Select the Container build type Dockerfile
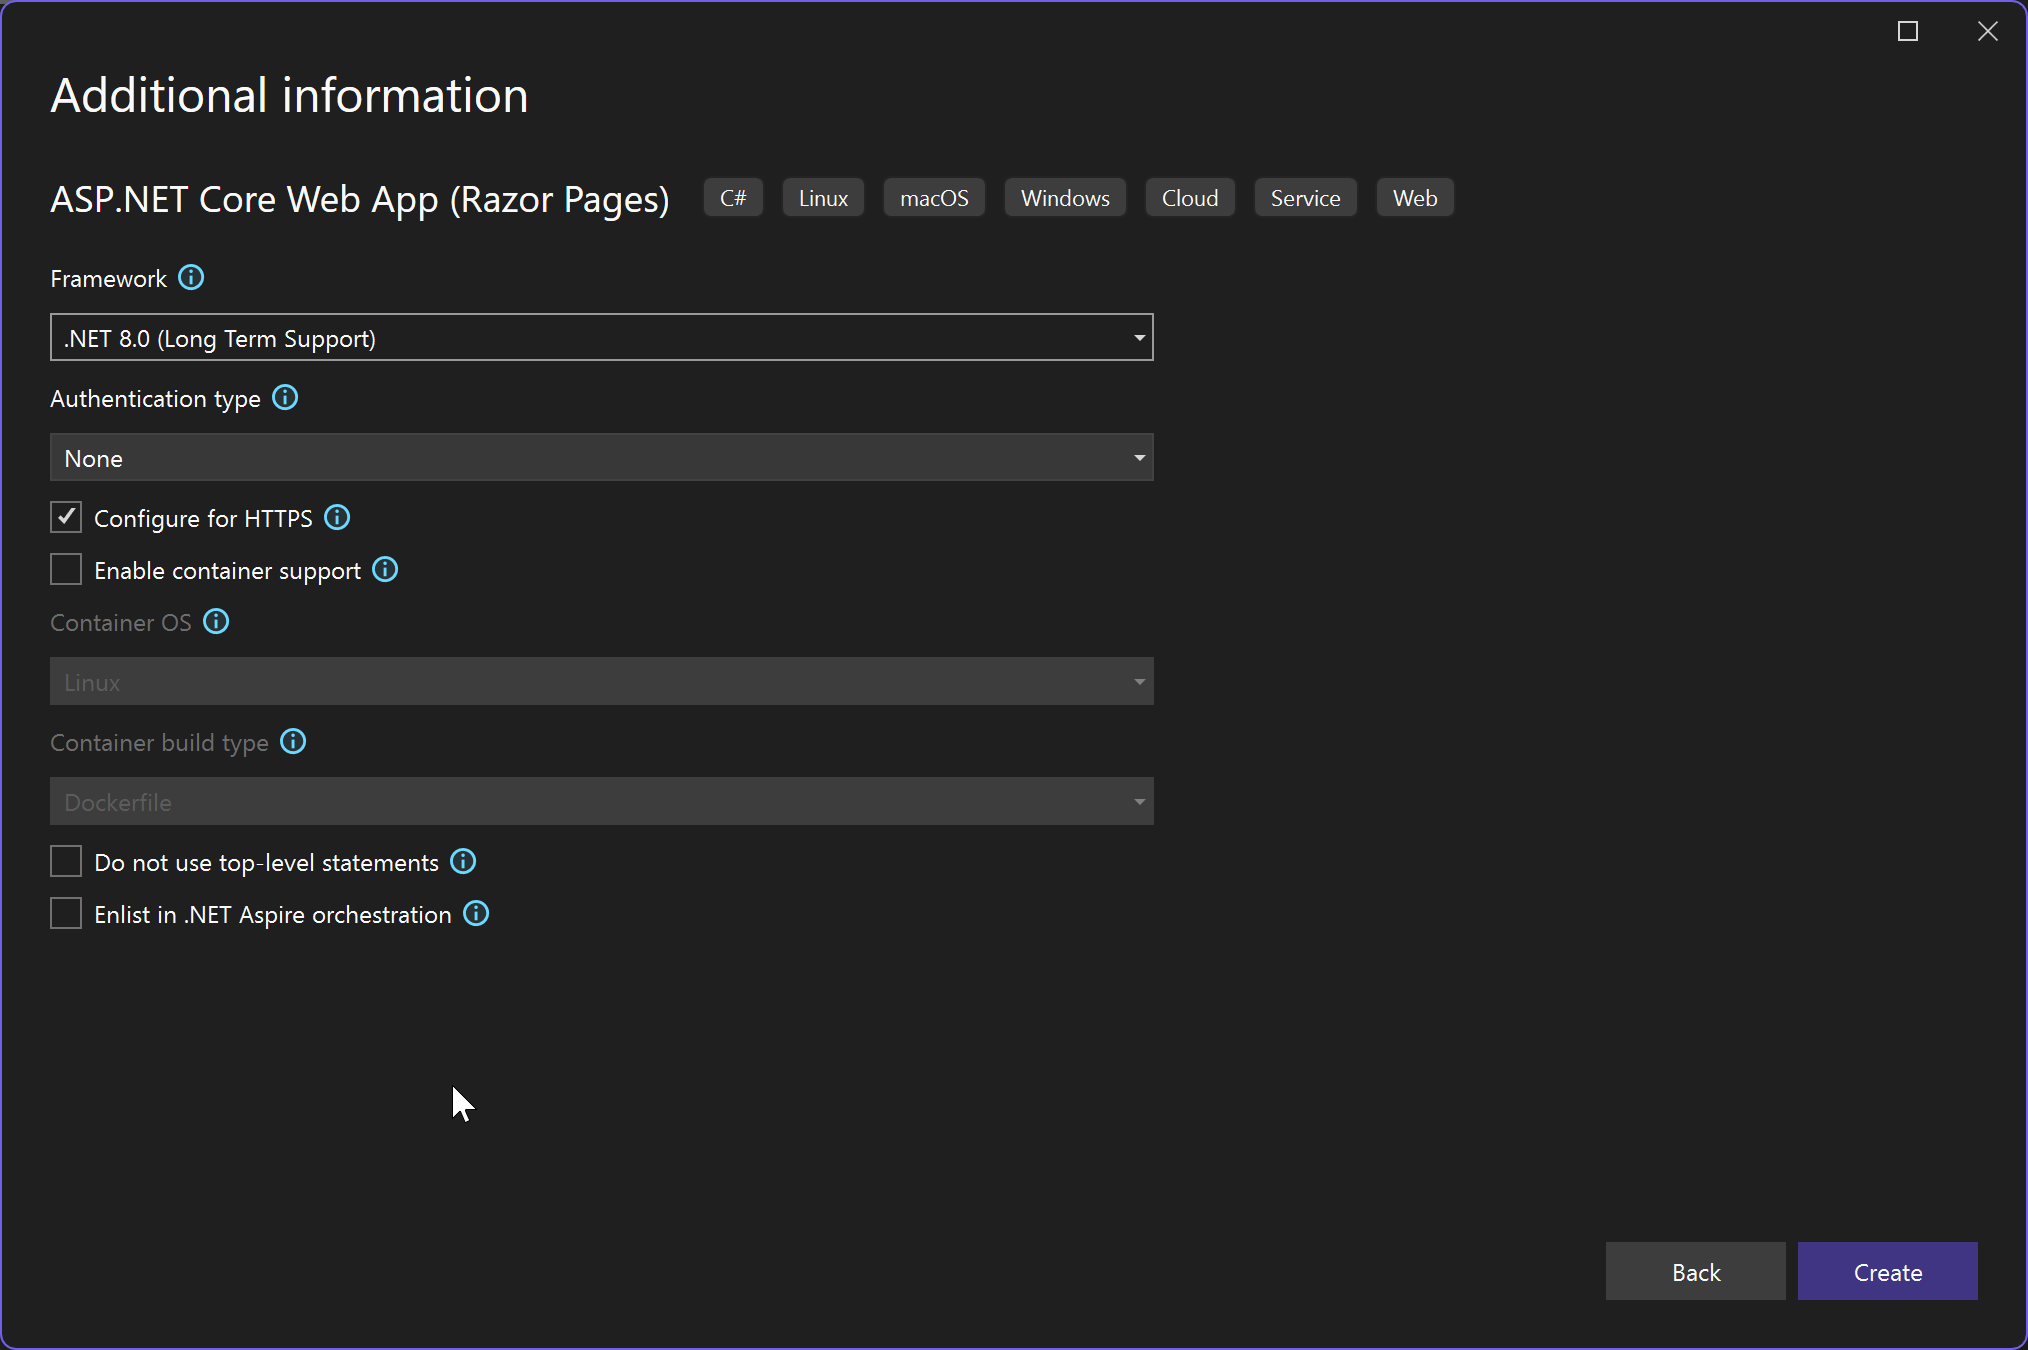Image resolution: width=2028 pixels, height=1350 pixels. tap(600, 800)
